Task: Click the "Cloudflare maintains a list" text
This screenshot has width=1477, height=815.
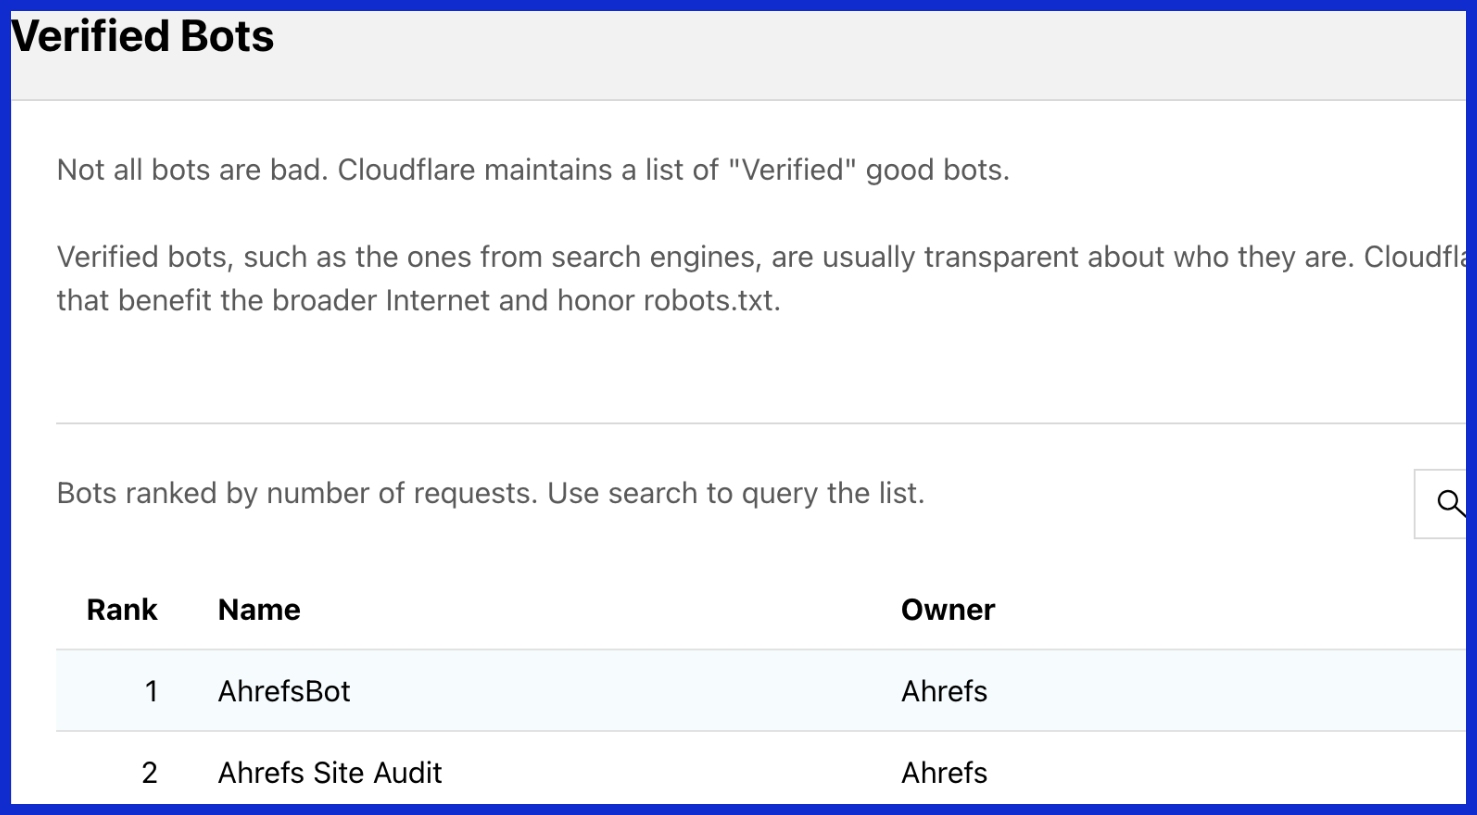Action: pos(525,170)
